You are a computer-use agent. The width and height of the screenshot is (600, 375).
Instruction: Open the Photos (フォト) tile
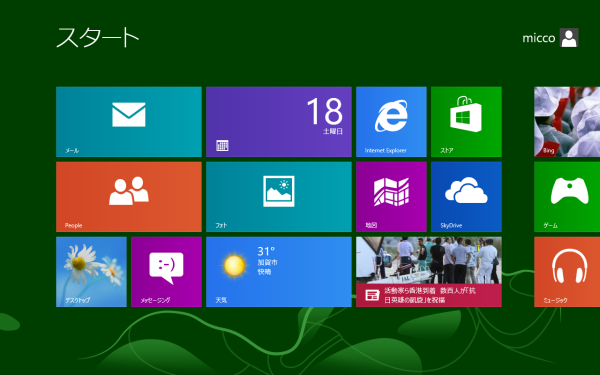coord(279,197)
